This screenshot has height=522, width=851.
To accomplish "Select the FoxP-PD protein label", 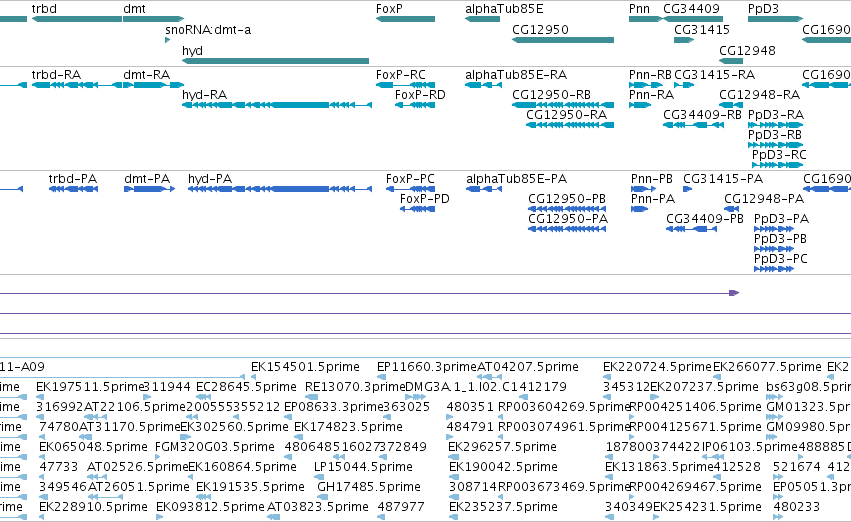I will (x=424, y=199).
